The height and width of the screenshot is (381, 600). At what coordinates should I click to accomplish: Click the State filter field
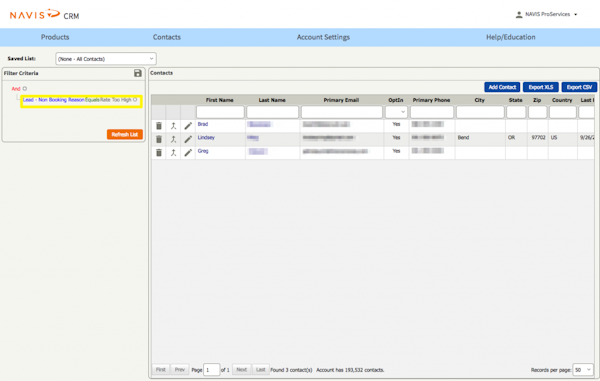(516, 112)
